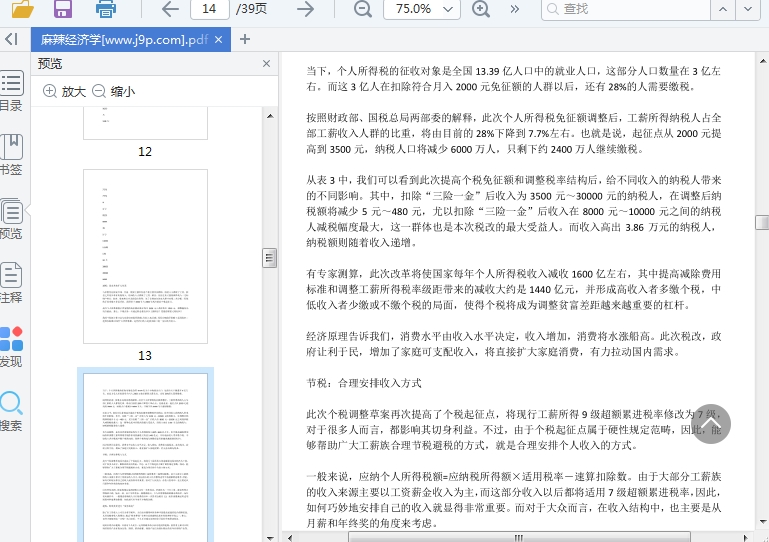
Task: Zoom out with the minus magnifier
Action: (361, 9)
